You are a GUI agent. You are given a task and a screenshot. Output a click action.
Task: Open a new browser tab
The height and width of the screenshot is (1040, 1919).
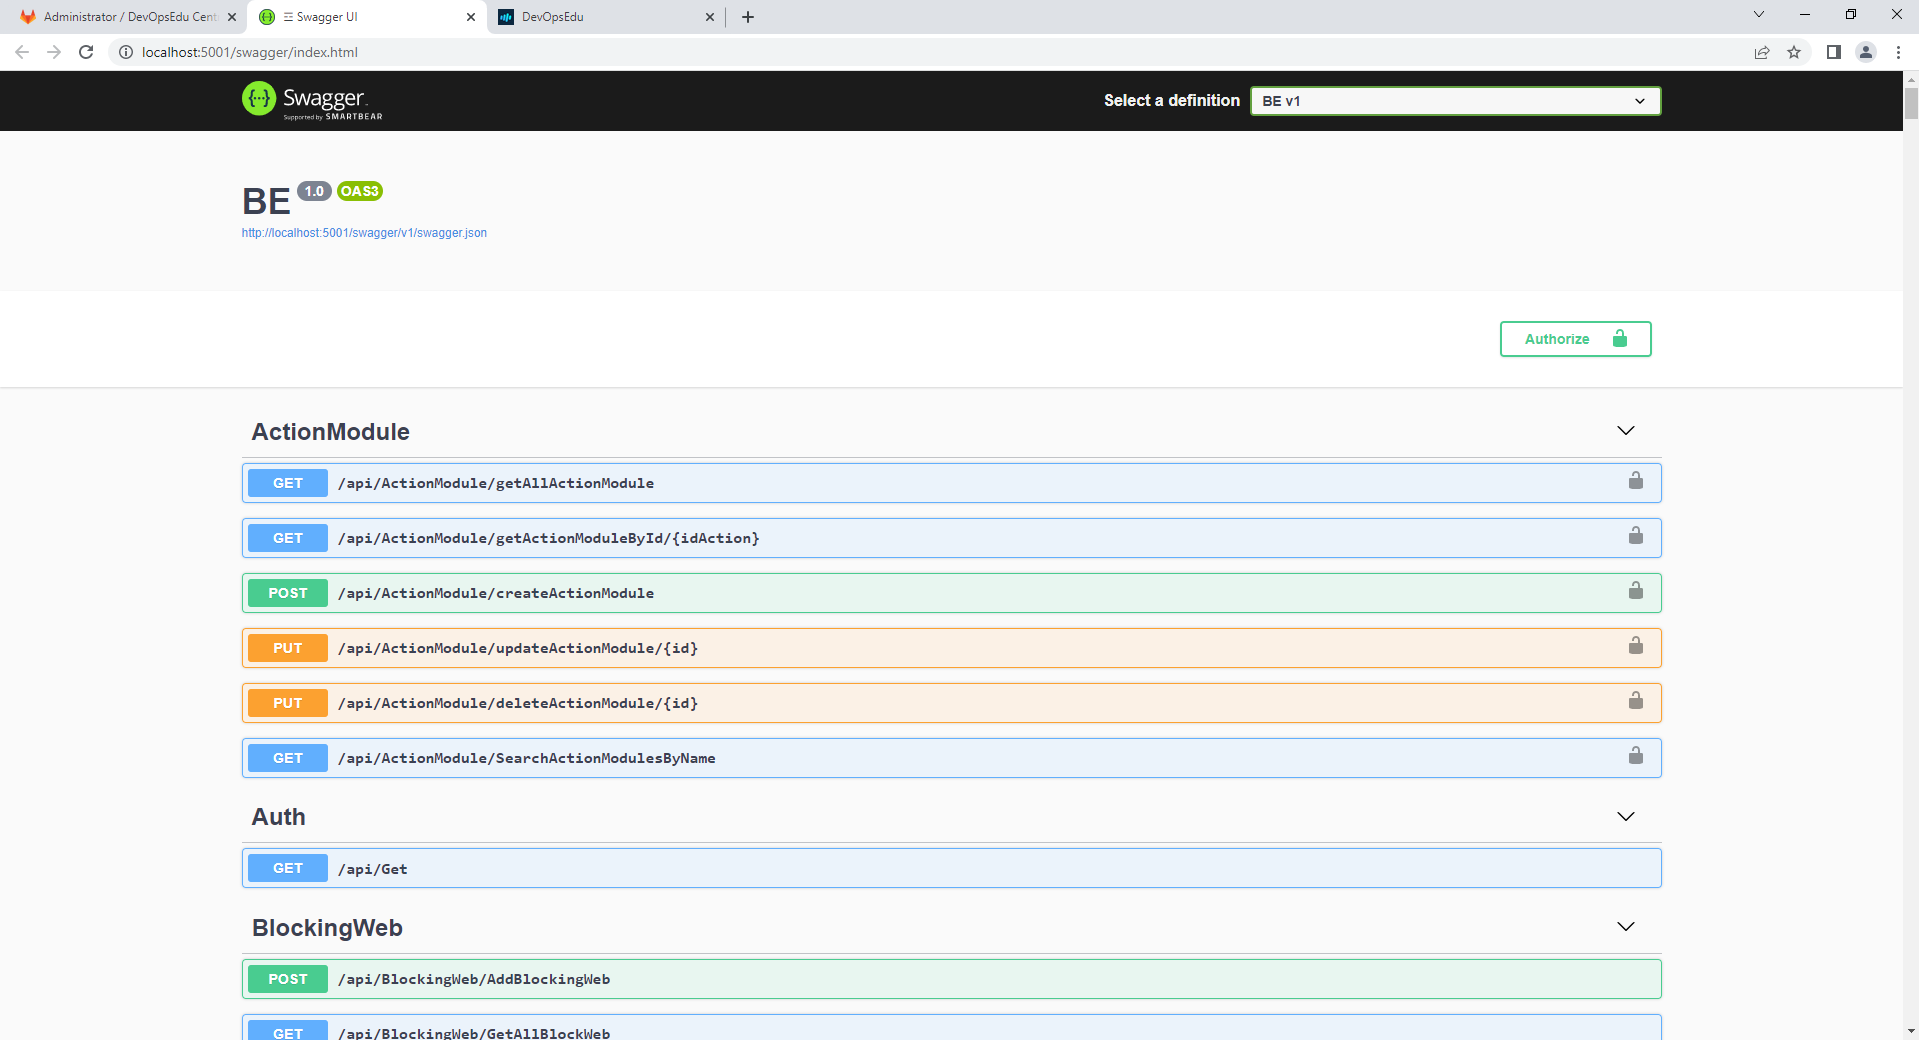(748, 17)
